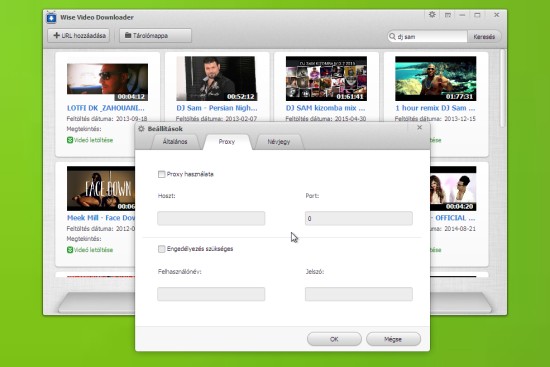Screen dimensions: 550x367
Task: Click download checkmark icon for LOTFI DK
Action: click(x=70, y=140)
